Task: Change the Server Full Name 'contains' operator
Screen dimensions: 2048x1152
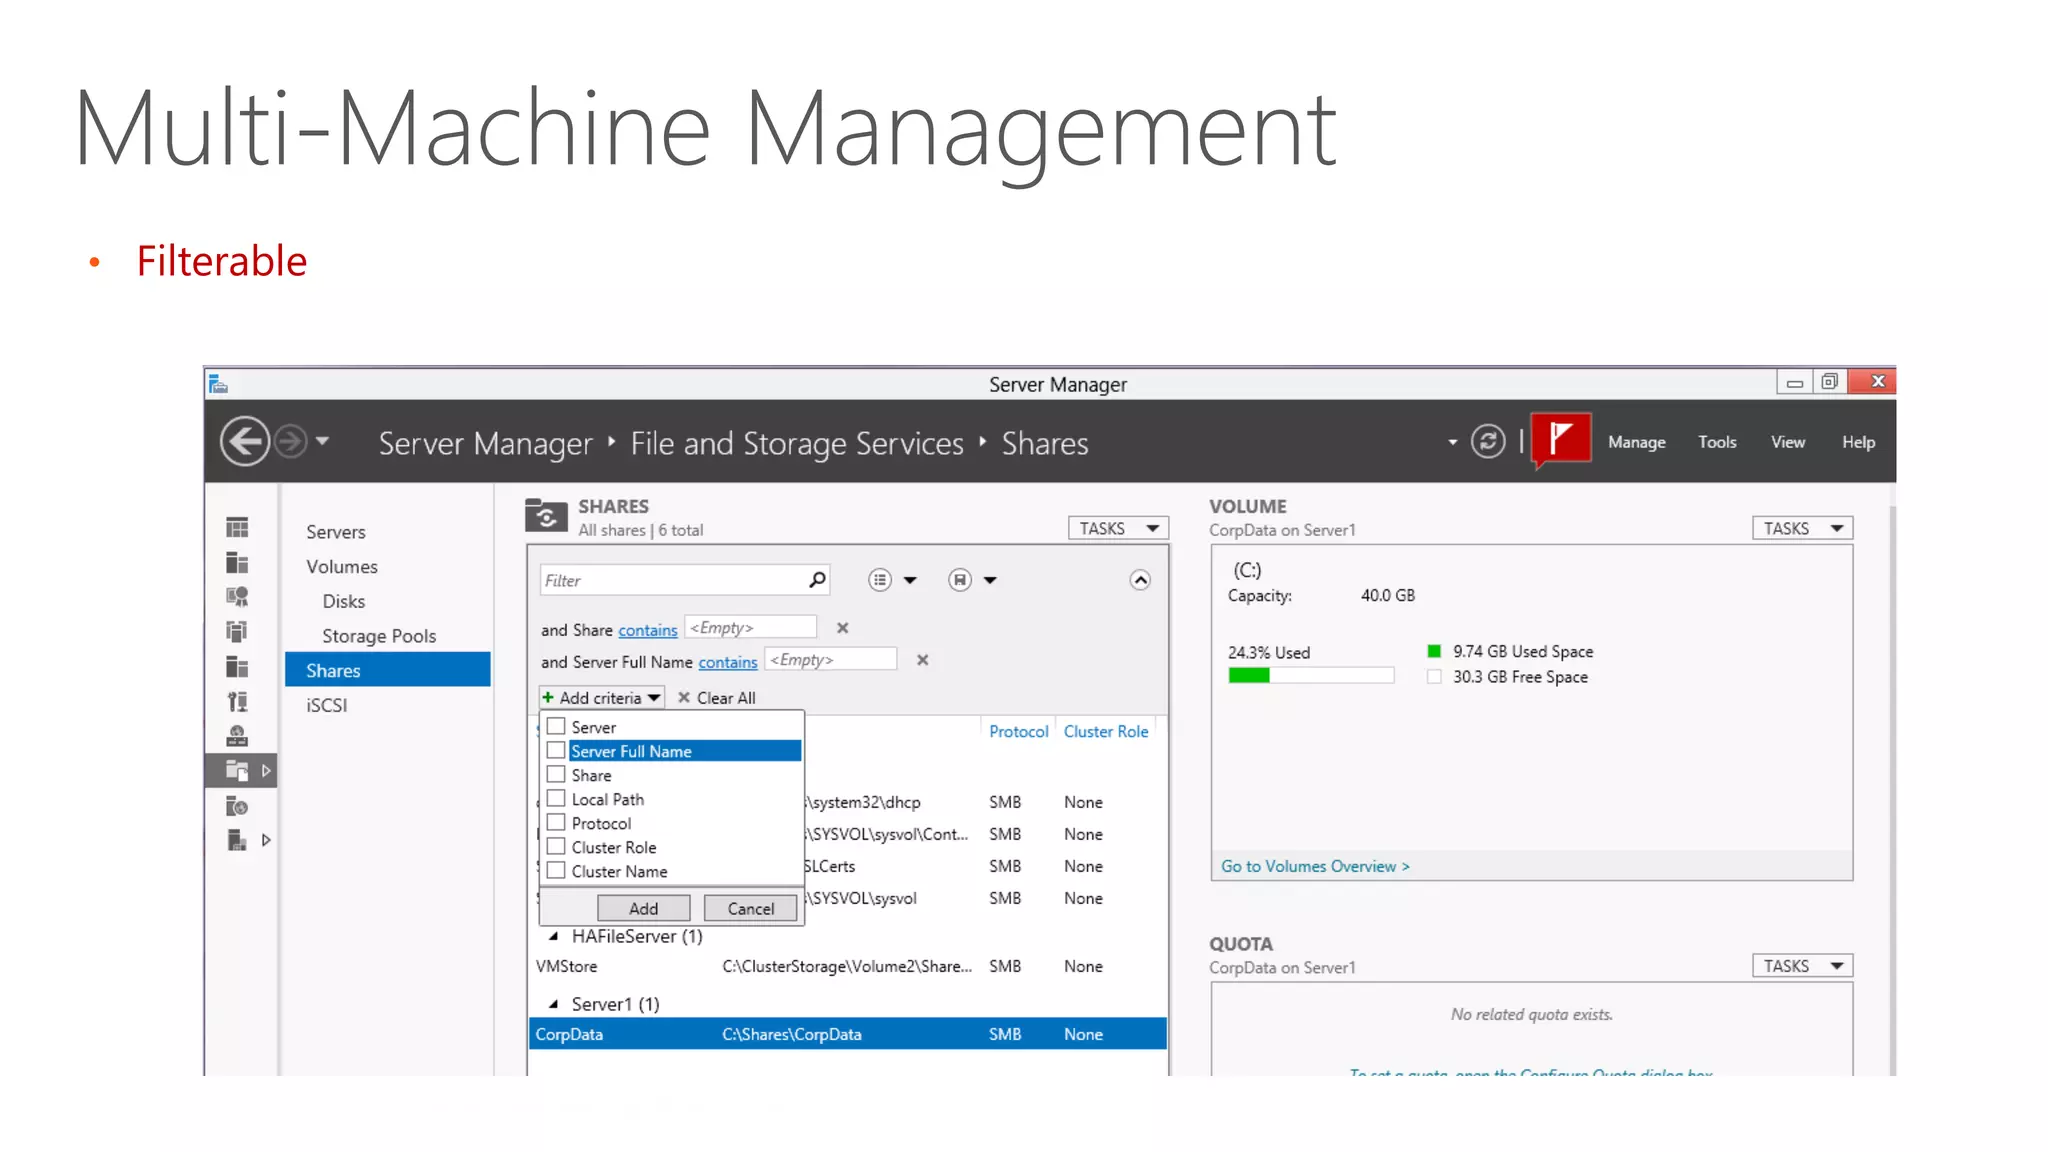Action: (x=727, y=662)
